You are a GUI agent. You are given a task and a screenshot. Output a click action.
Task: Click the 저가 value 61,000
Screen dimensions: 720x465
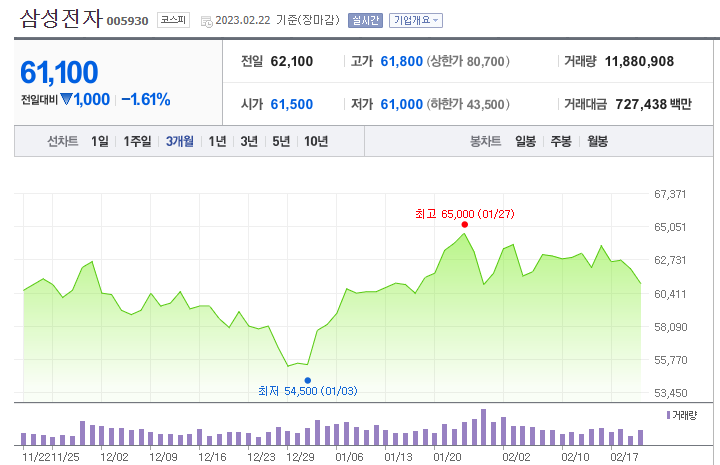(401, 104)
